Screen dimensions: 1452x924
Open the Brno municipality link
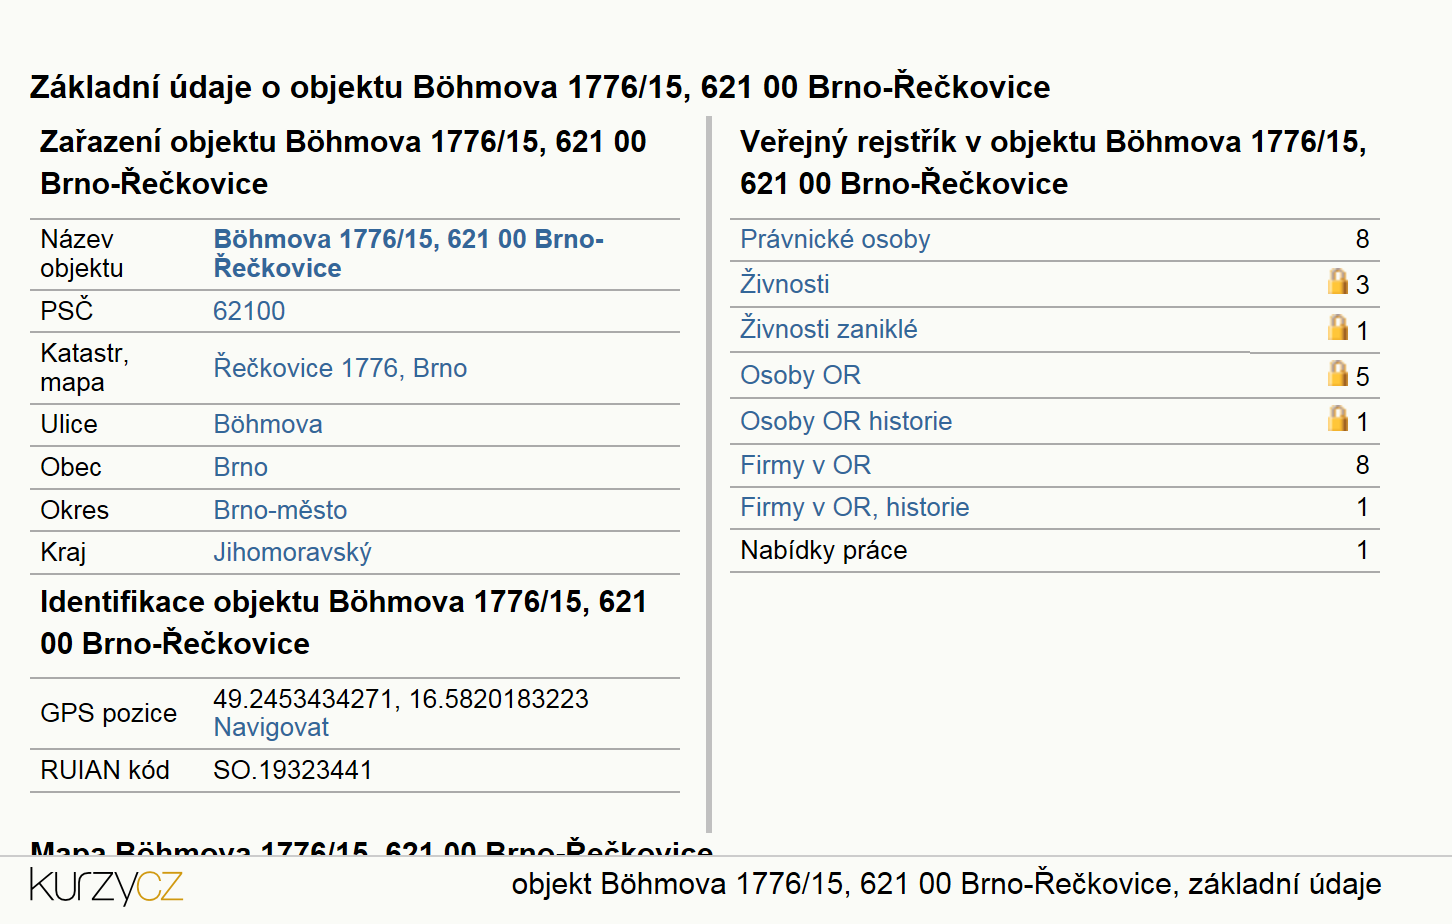[x=241, y=467]
